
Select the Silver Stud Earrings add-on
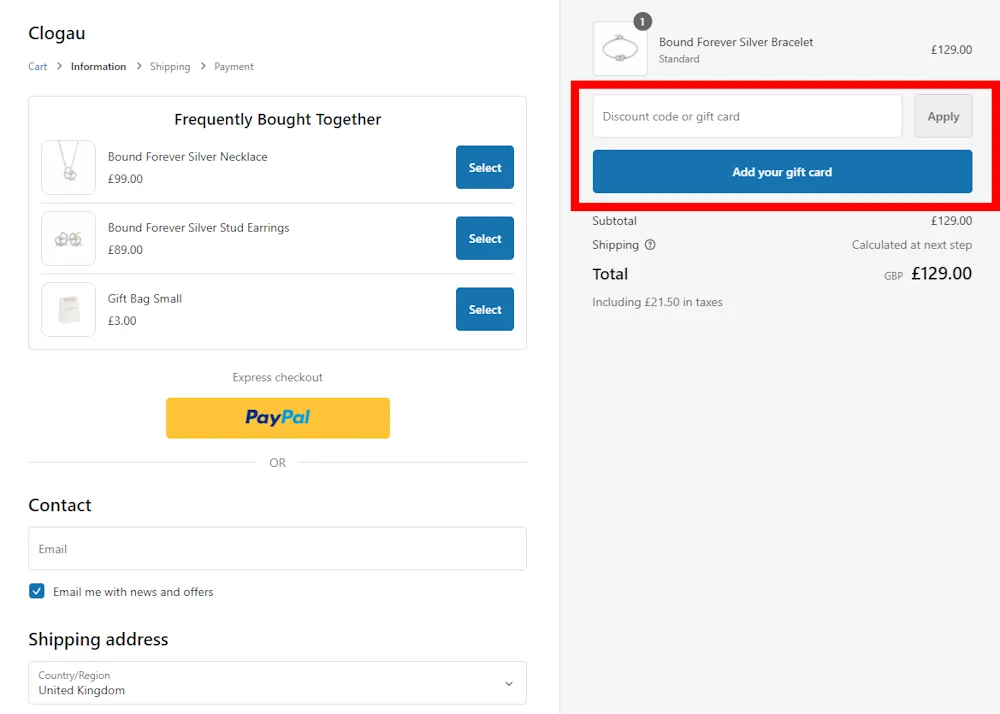(485, 239)
